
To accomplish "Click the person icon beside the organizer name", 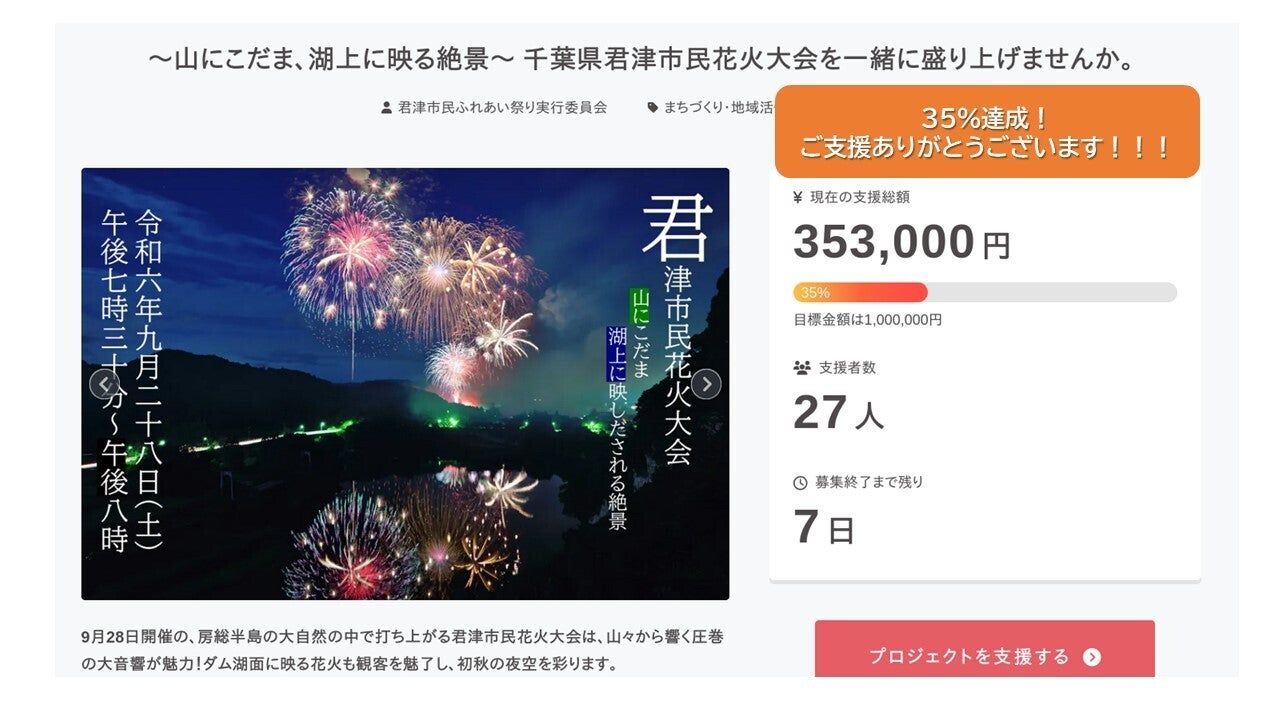I will point(387,108).
